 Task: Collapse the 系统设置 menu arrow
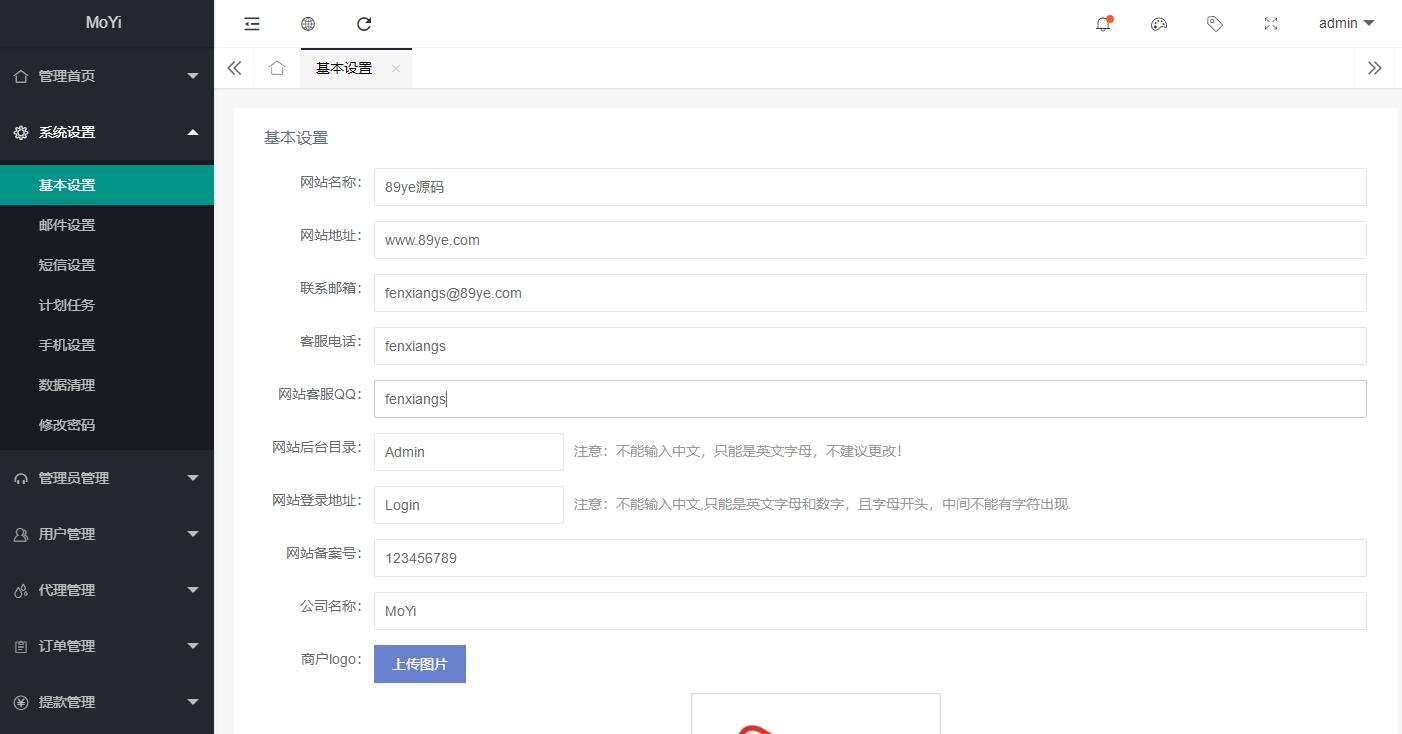[x=193, y=132]
